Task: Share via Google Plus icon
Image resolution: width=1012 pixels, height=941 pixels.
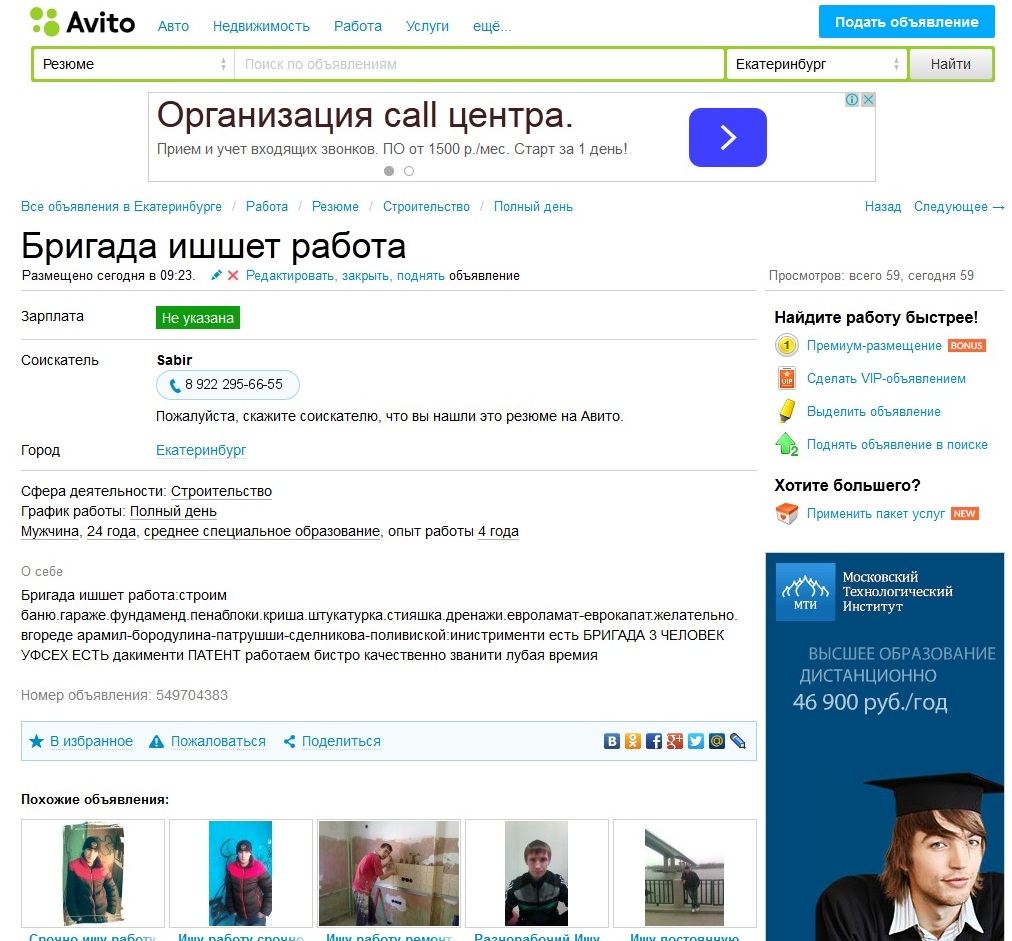Action: 674,741
